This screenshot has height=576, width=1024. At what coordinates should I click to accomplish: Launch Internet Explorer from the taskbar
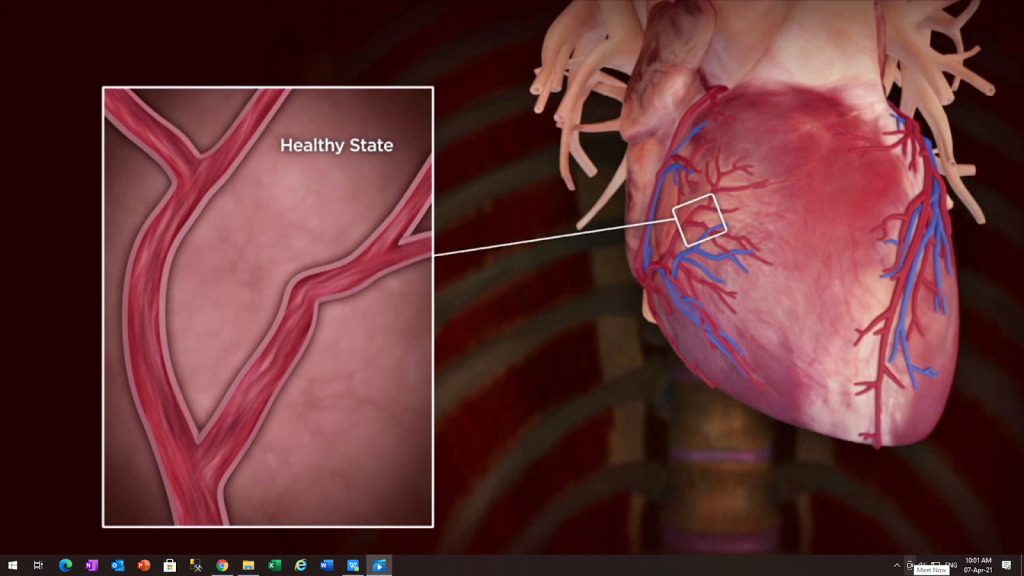pyautogui.click(x=300, y=566)
